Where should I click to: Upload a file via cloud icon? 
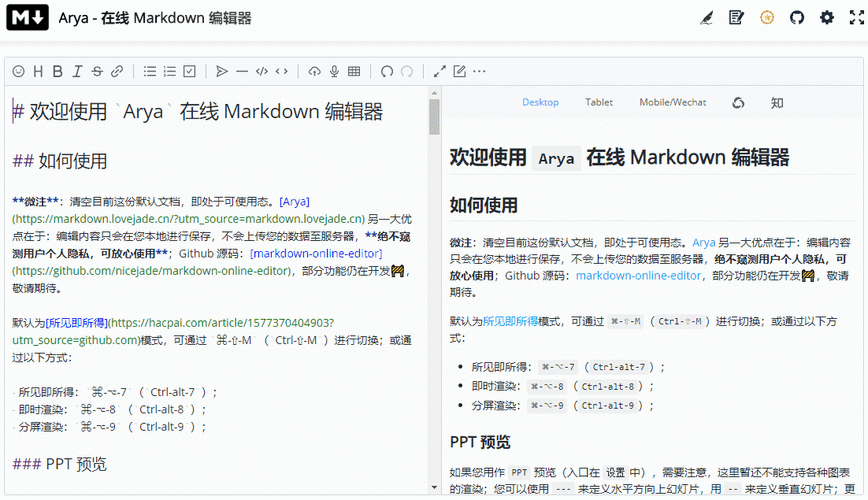click(314, 71)
